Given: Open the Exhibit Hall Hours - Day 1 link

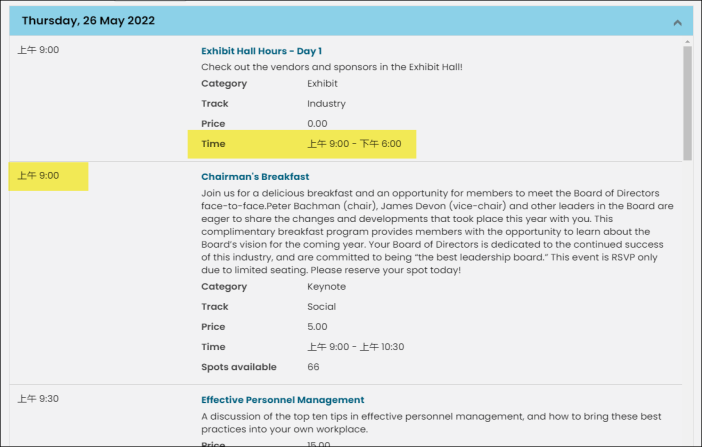Looking at the screenshot, I should click(261, 50).
